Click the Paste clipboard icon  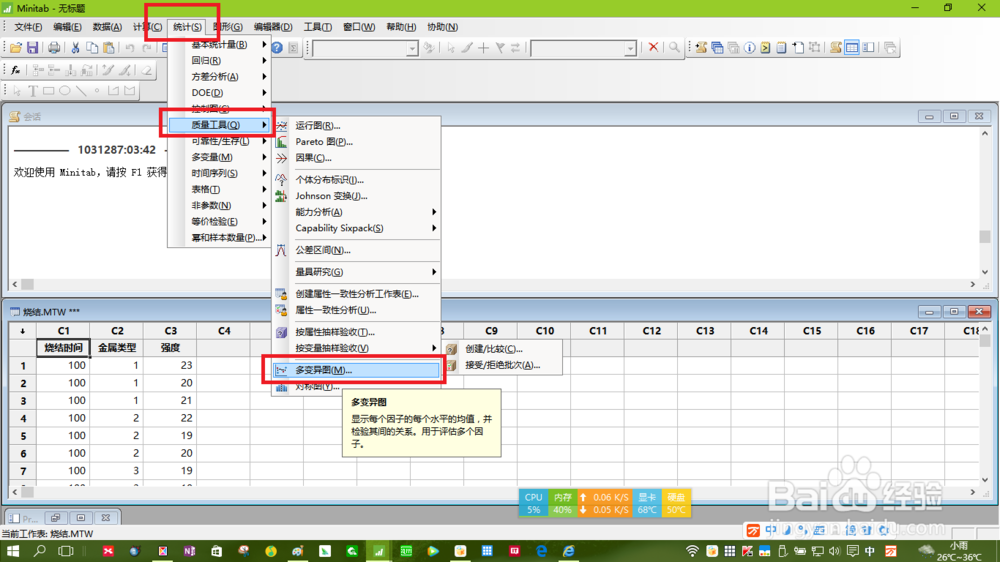tap(109, 48)
